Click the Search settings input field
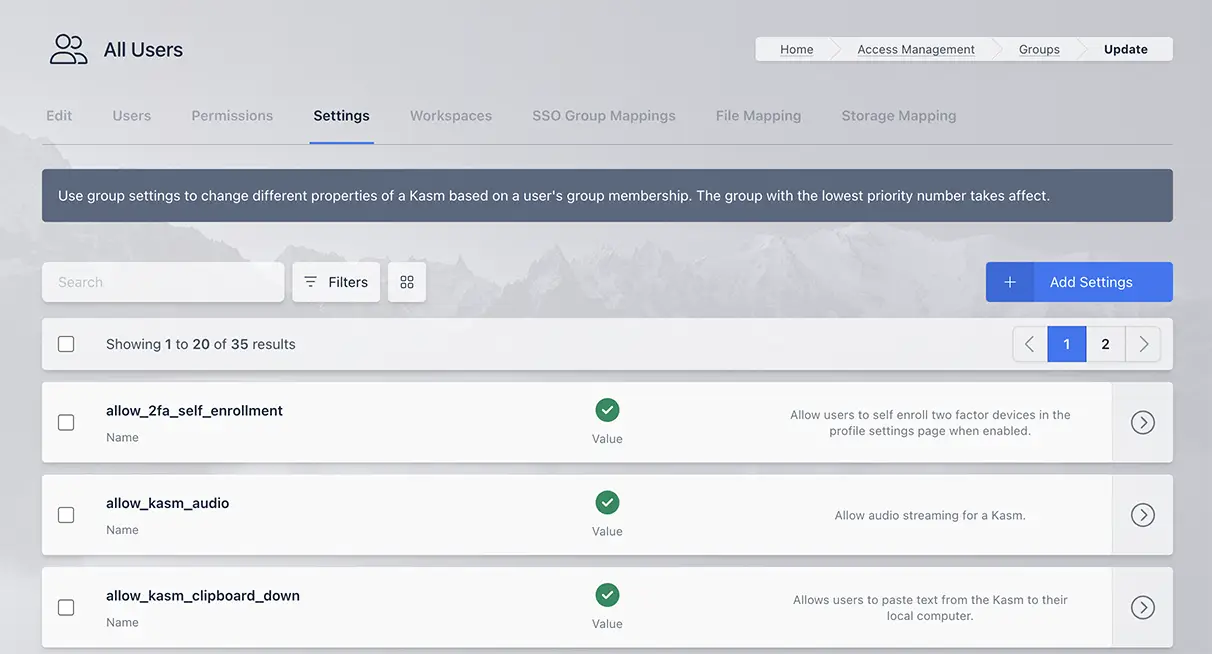This screenshot has width=1212, height=654. click(162, 282)
